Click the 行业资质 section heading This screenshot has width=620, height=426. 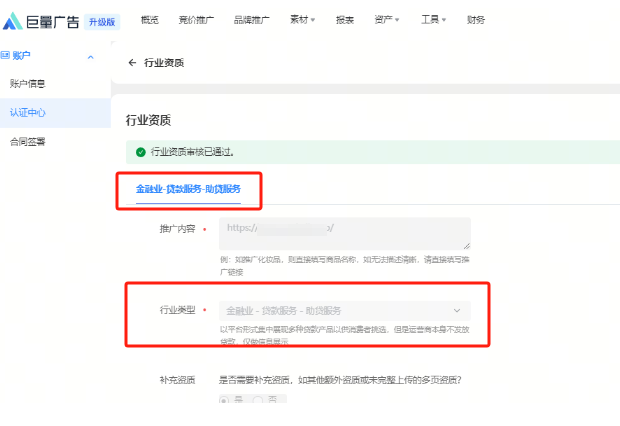(148, 120)
